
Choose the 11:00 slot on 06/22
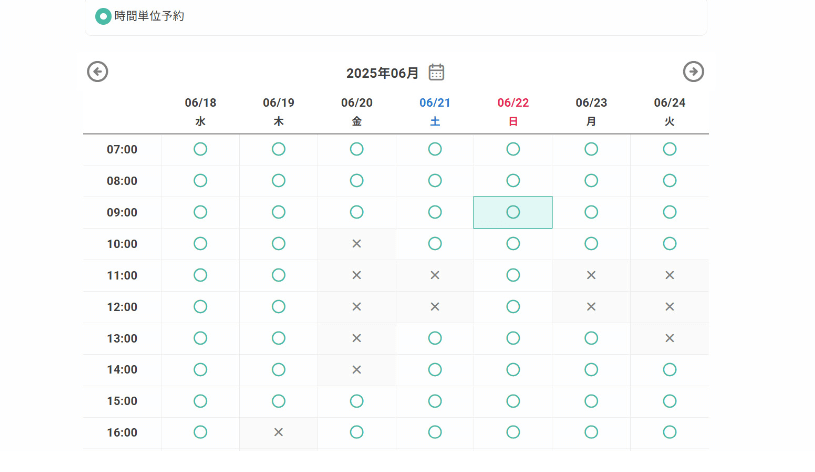point(513,275)
